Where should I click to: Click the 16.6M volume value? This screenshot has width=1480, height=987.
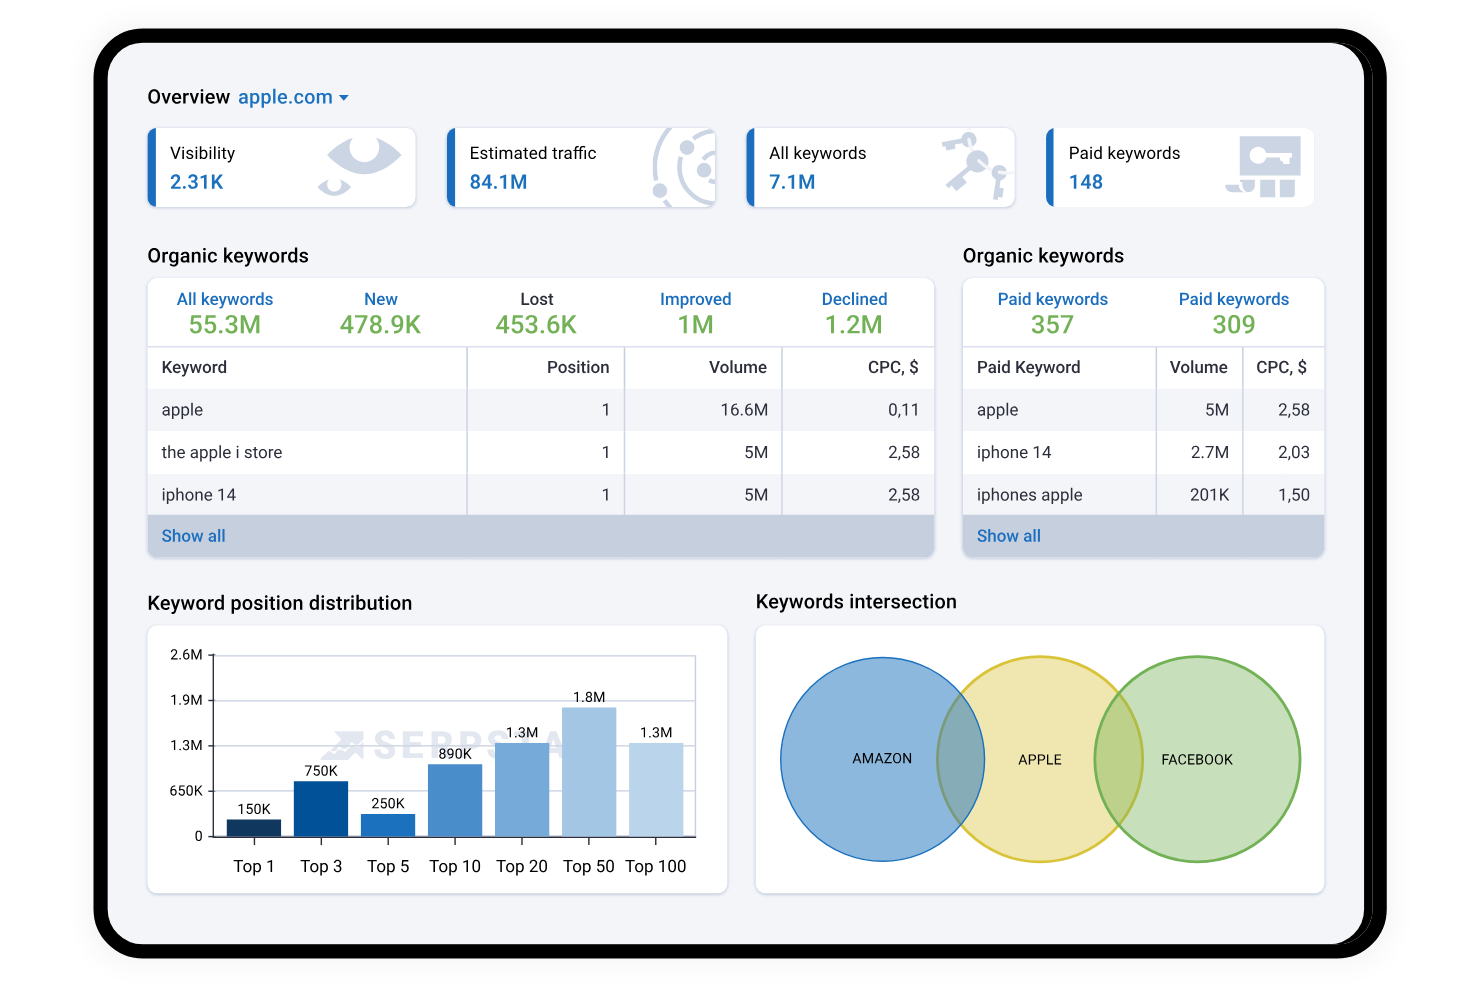(x=744, y=410)
